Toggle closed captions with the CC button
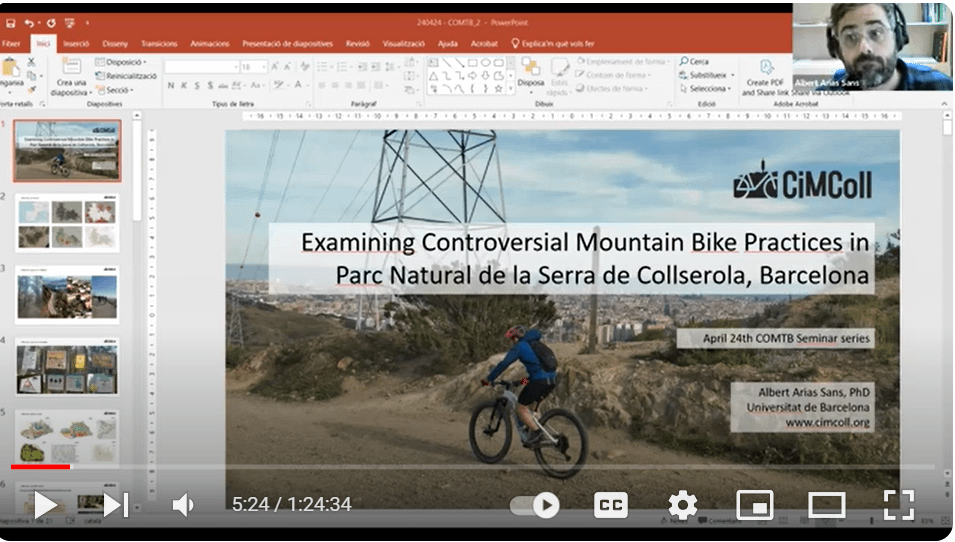This screenshot has height=542, width=955. 611,505
